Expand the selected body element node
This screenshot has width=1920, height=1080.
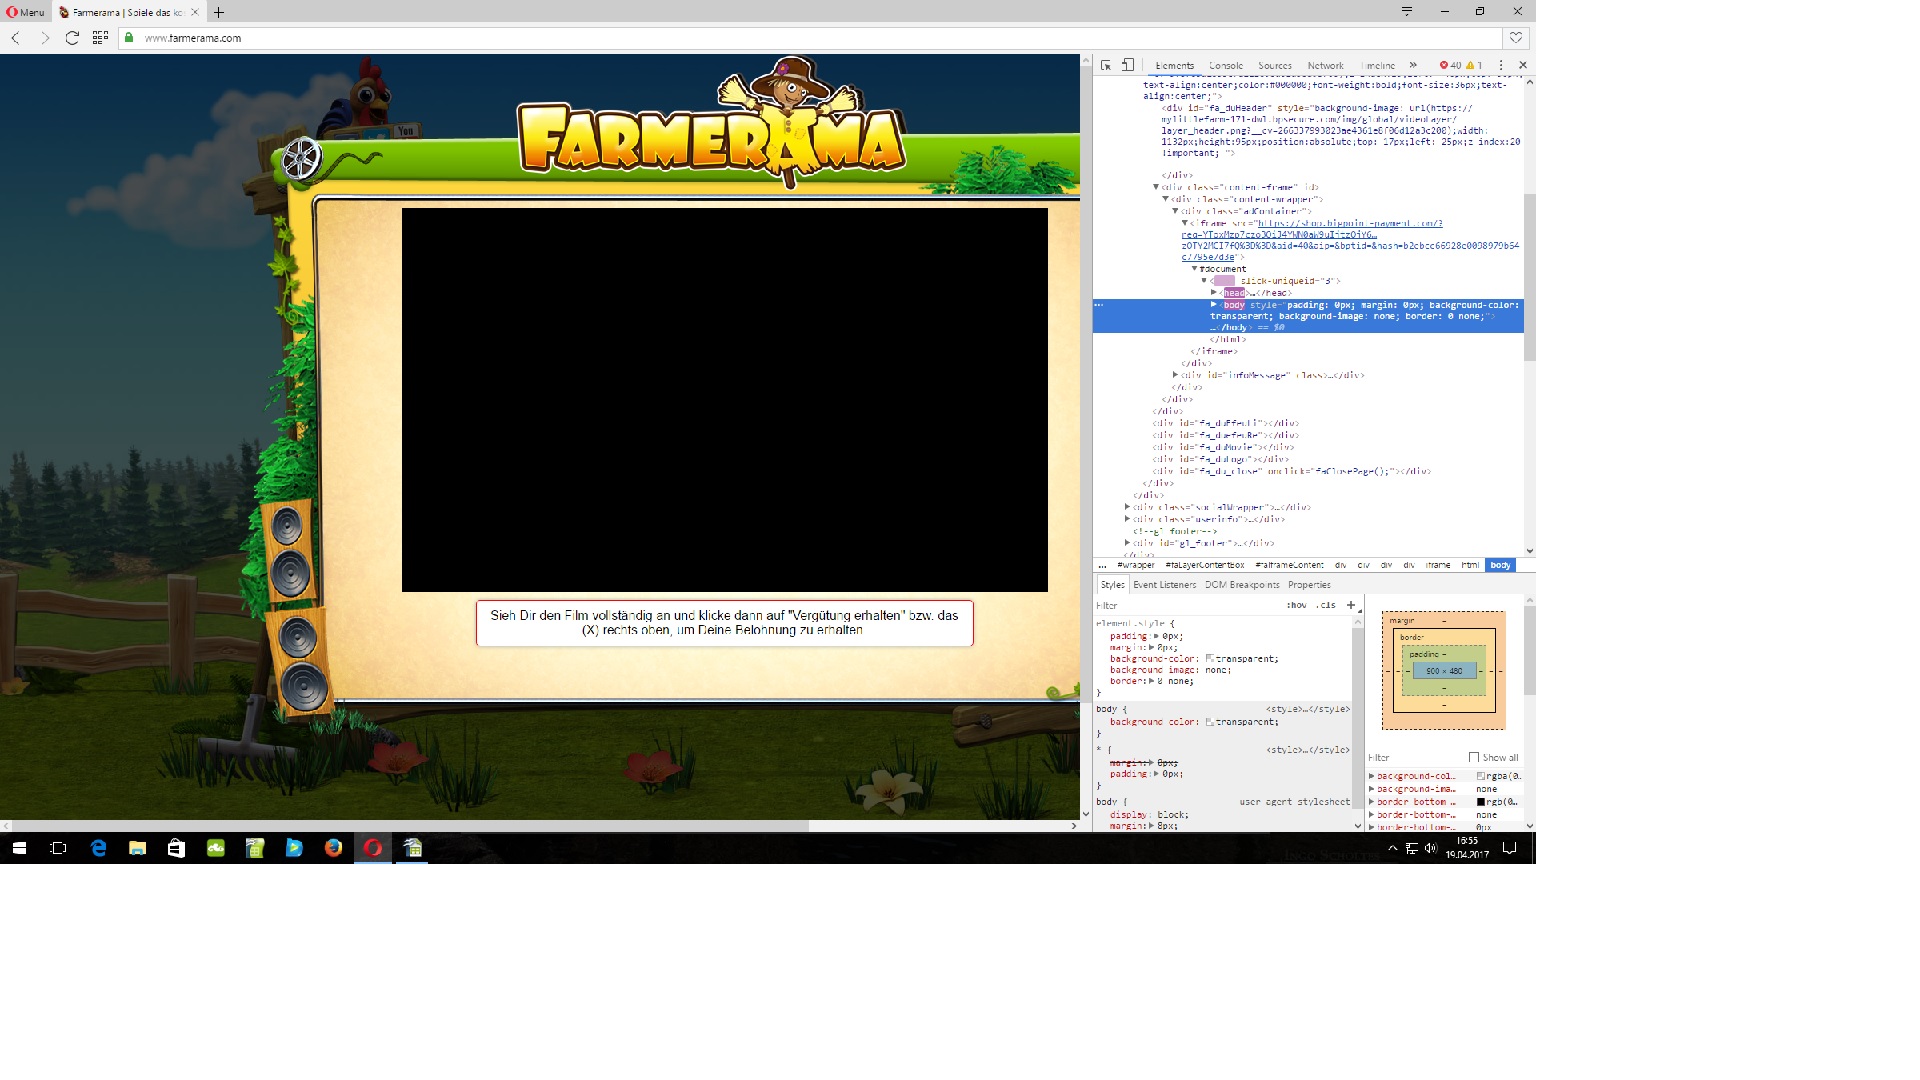pos(1214,305)
